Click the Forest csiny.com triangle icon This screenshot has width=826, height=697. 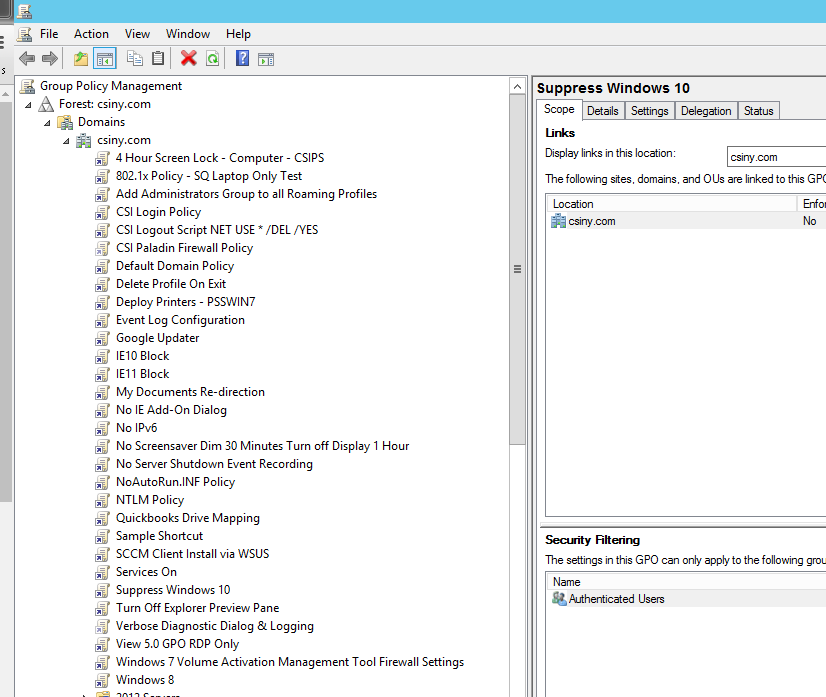(x=46, y=104)
